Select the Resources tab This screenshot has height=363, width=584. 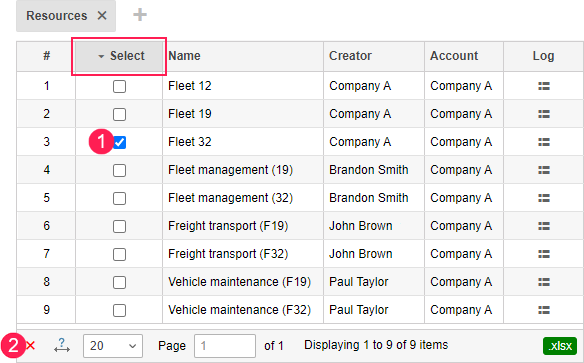[57, 16]
